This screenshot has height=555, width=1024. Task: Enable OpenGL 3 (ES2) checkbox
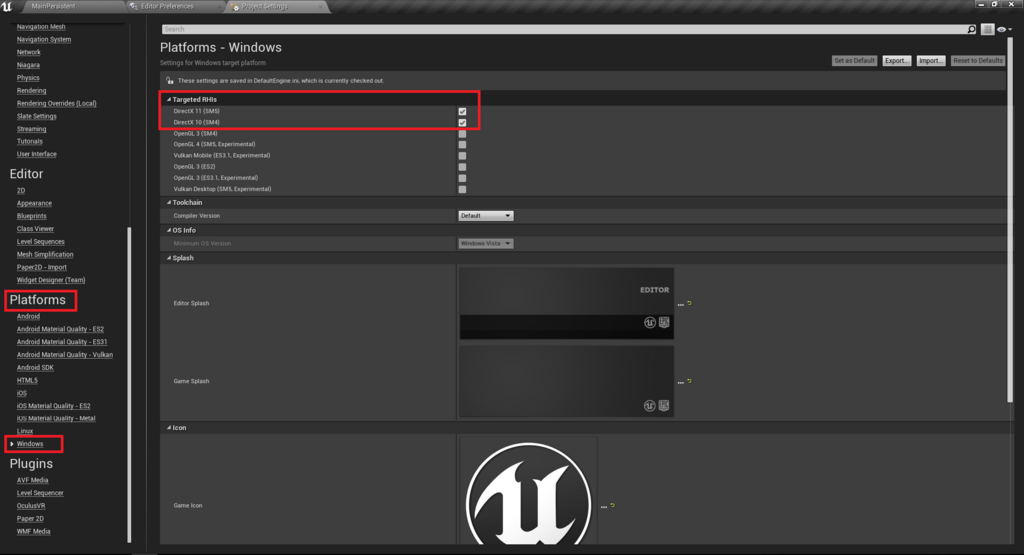coord(462,167)
